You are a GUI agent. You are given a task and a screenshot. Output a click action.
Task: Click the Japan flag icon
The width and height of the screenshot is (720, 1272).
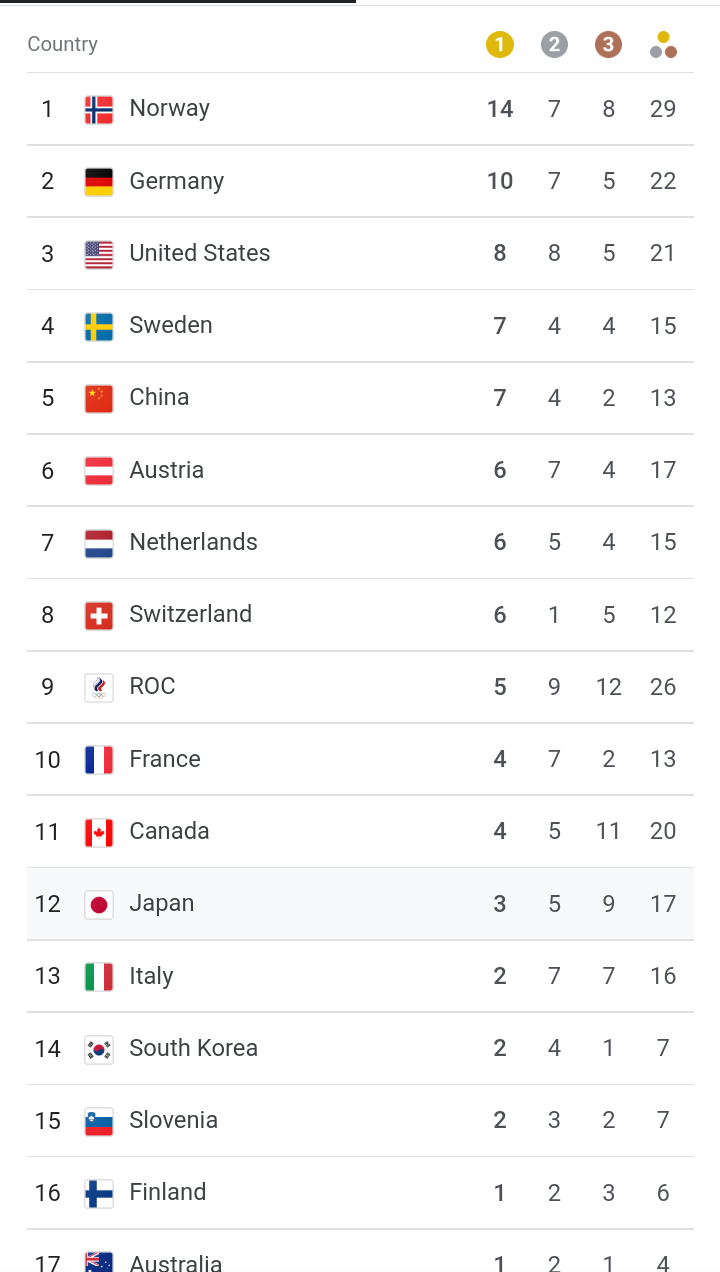[x=99, y=904]
